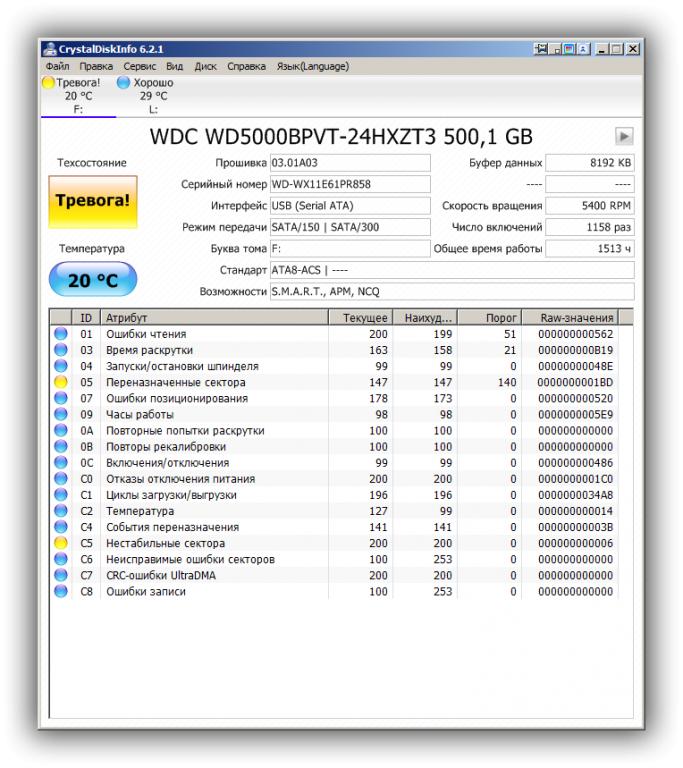
Task: Click the Буква тома field F:
Action: click(350, 249)
